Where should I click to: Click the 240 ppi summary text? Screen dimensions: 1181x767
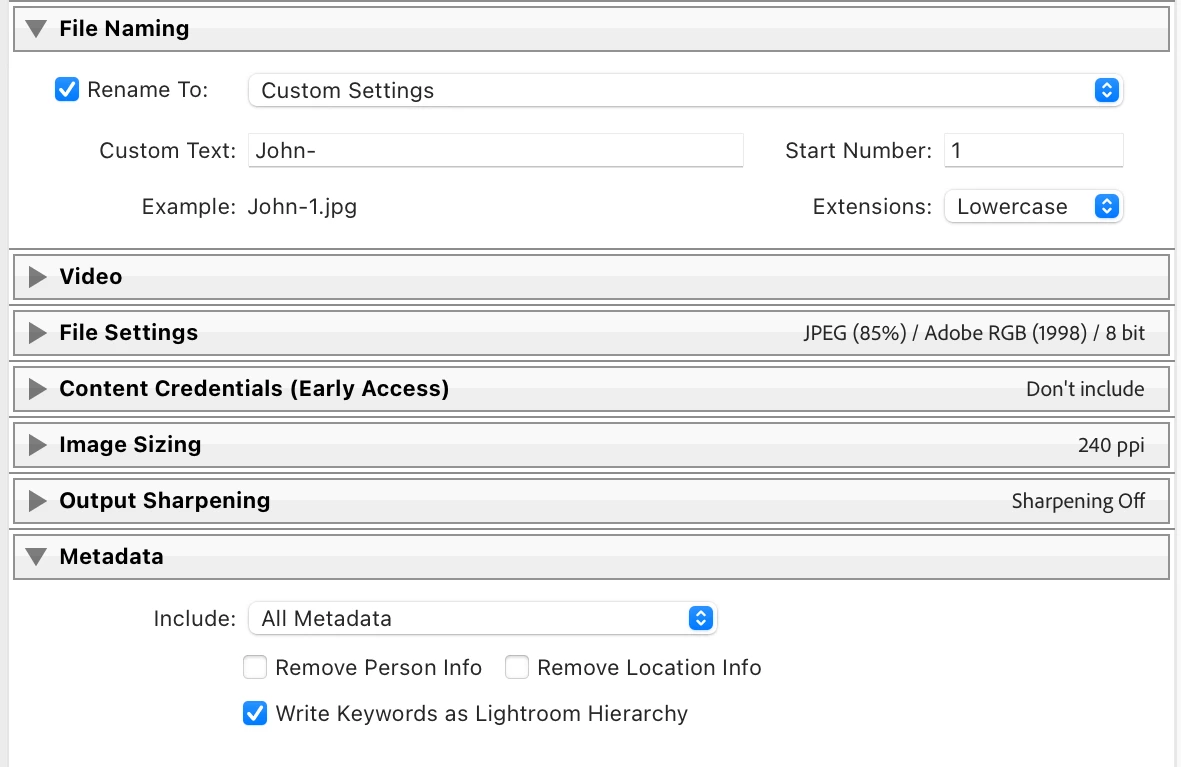click(1110, 445)
